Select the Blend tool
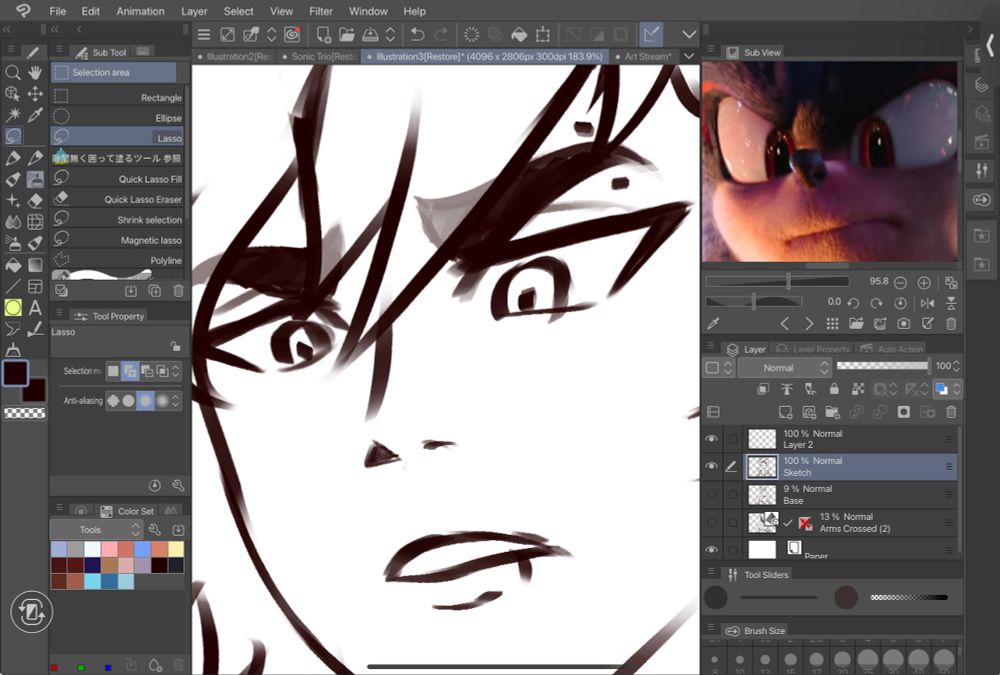This screenshot has width=1000, height=675. coord(12,222)
